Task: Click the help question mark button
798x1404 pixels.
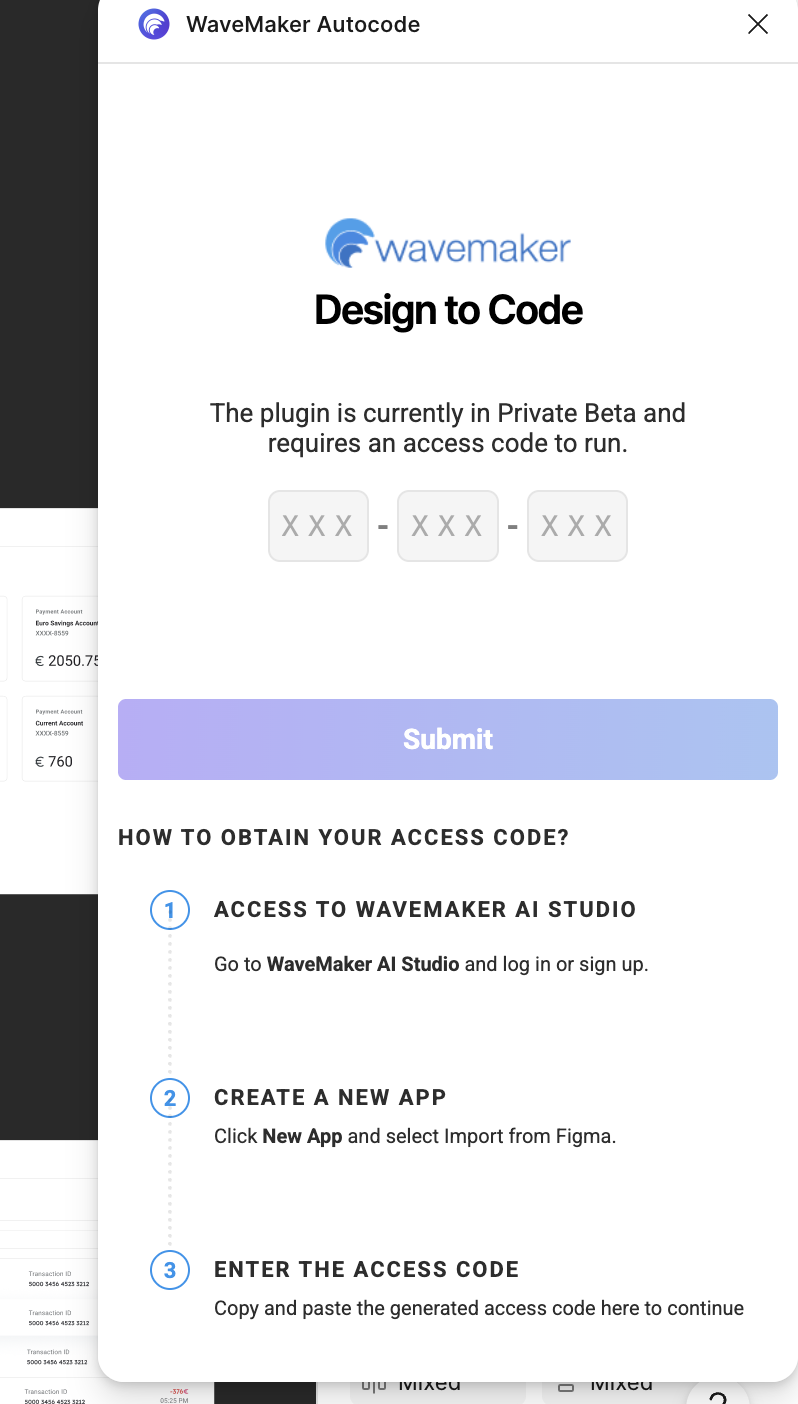Action: pos(717,1393)
